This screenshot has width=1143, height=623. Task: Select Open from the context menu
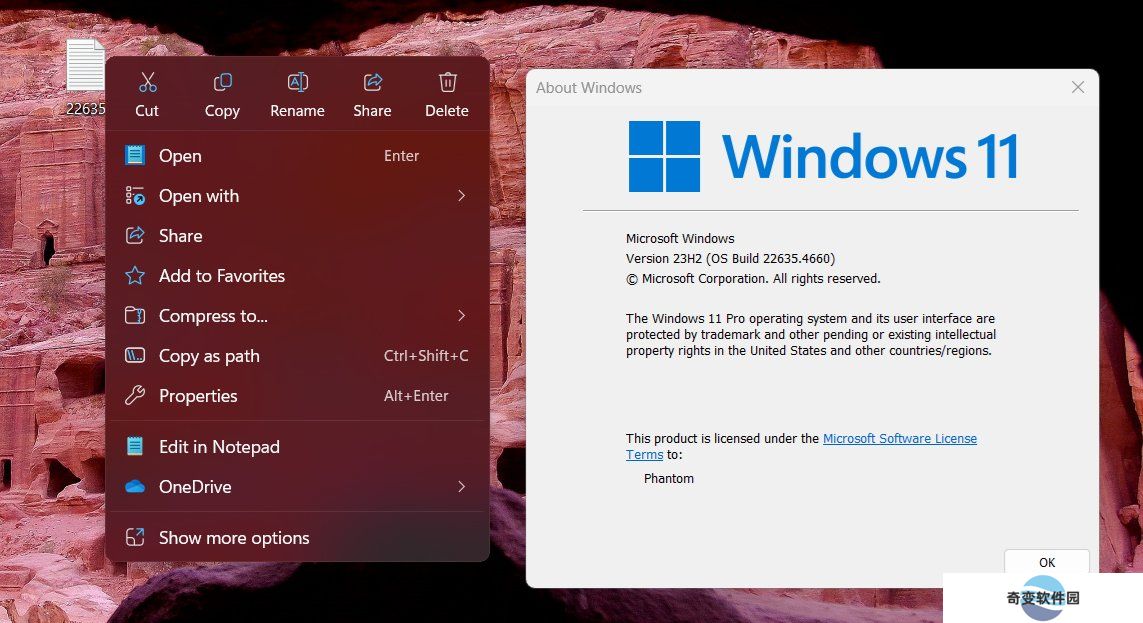pyautogui.click(x=297, y=155)
